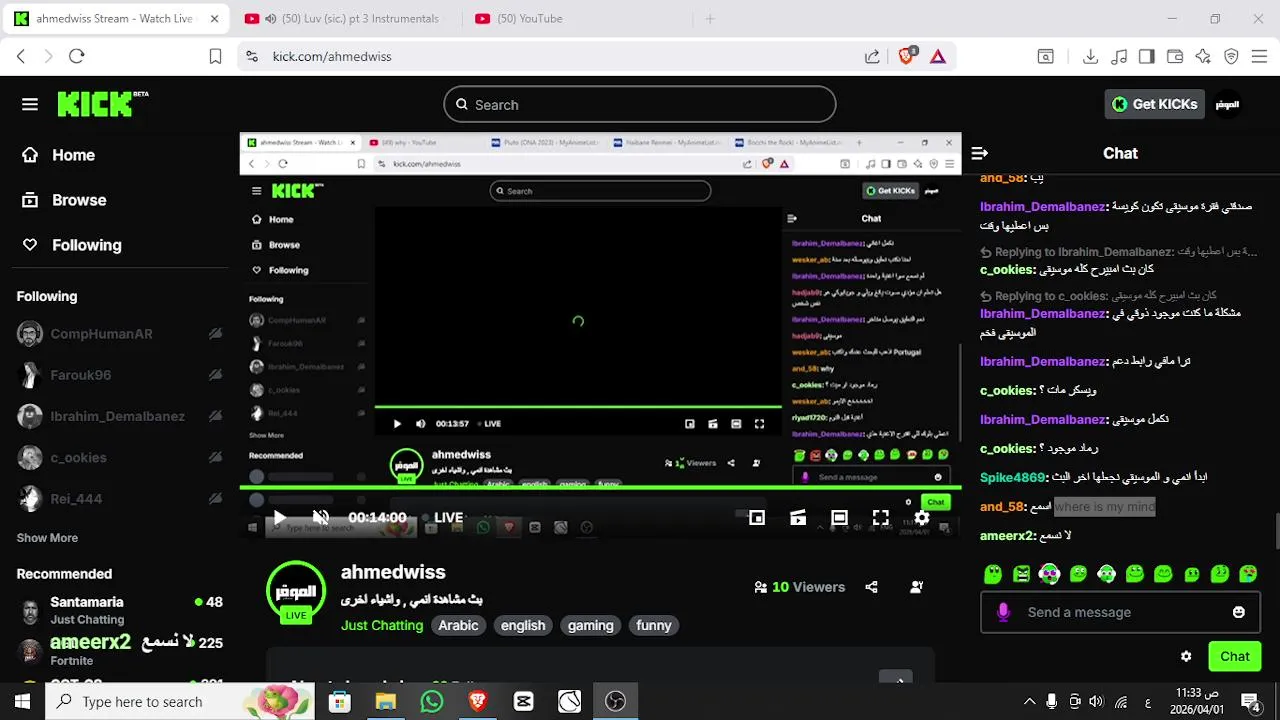Select the funny stream tag
The width and height of the screenshot is (1280, 720).
654,625
